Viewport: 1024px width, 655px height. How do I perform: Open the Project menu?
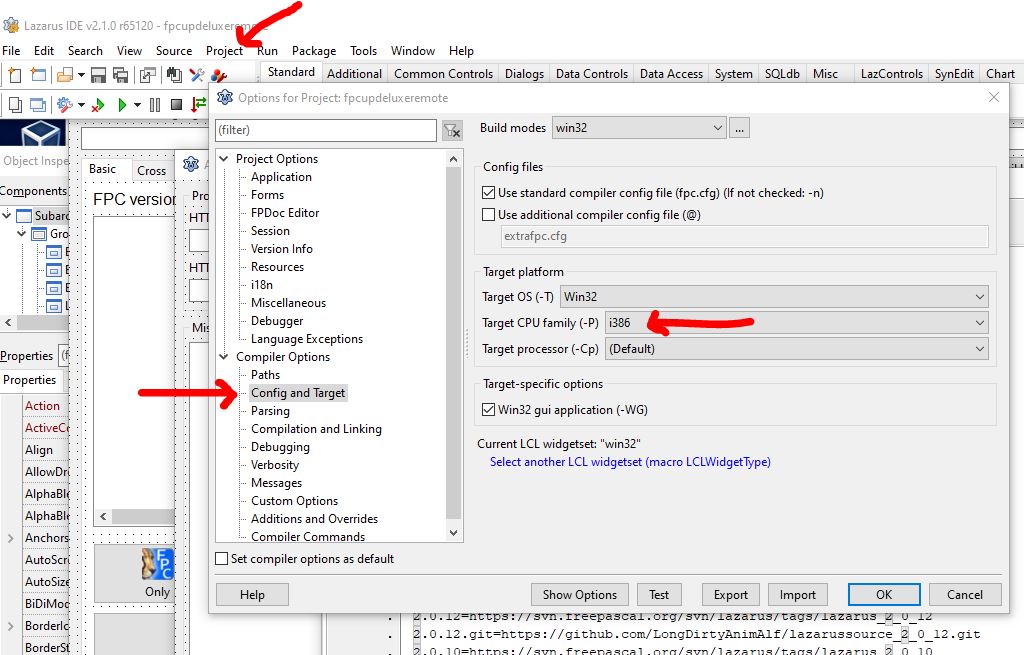click(x=222, y=50)
